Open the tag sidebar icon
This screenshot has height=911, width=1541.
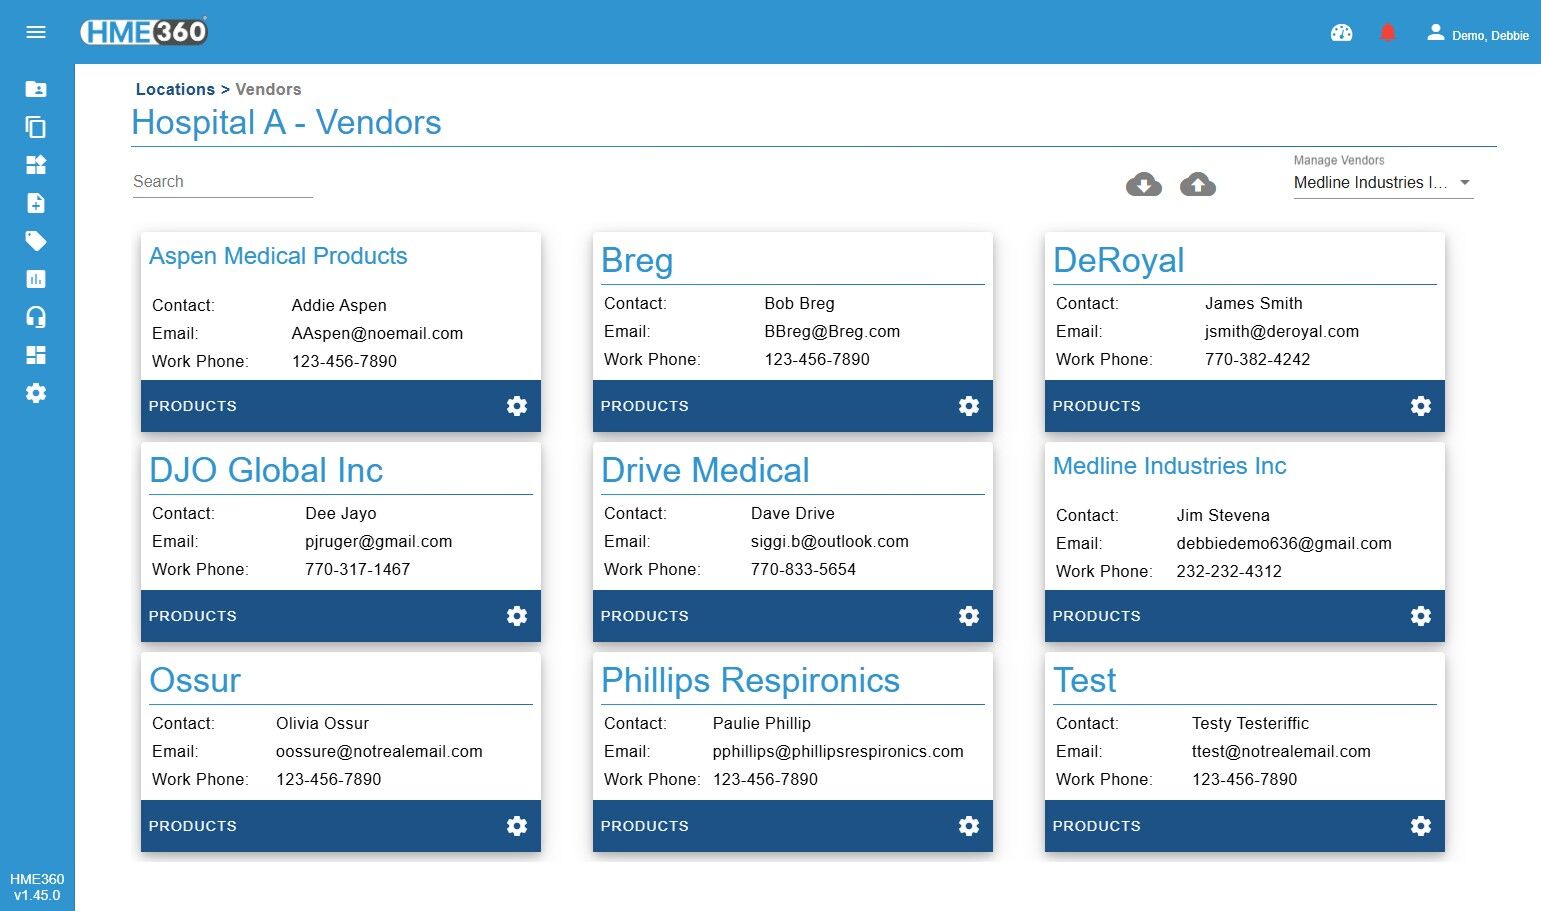36,241
